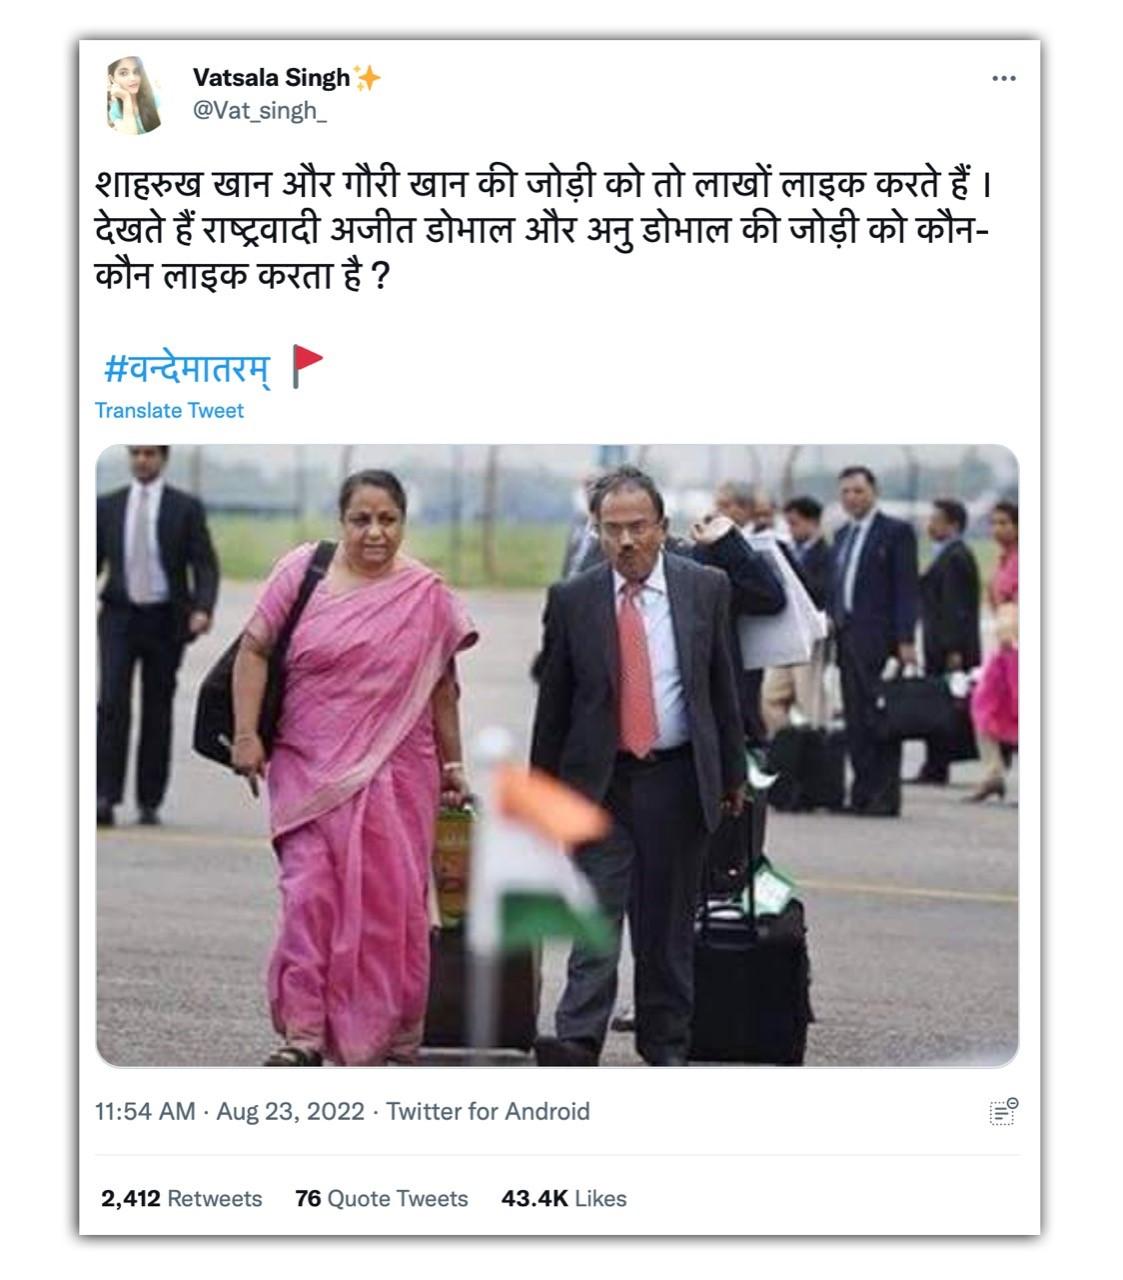Click the Aug 23, 2022 date
Viewport: 1123px width, 1280px height.
point(290,1112)
